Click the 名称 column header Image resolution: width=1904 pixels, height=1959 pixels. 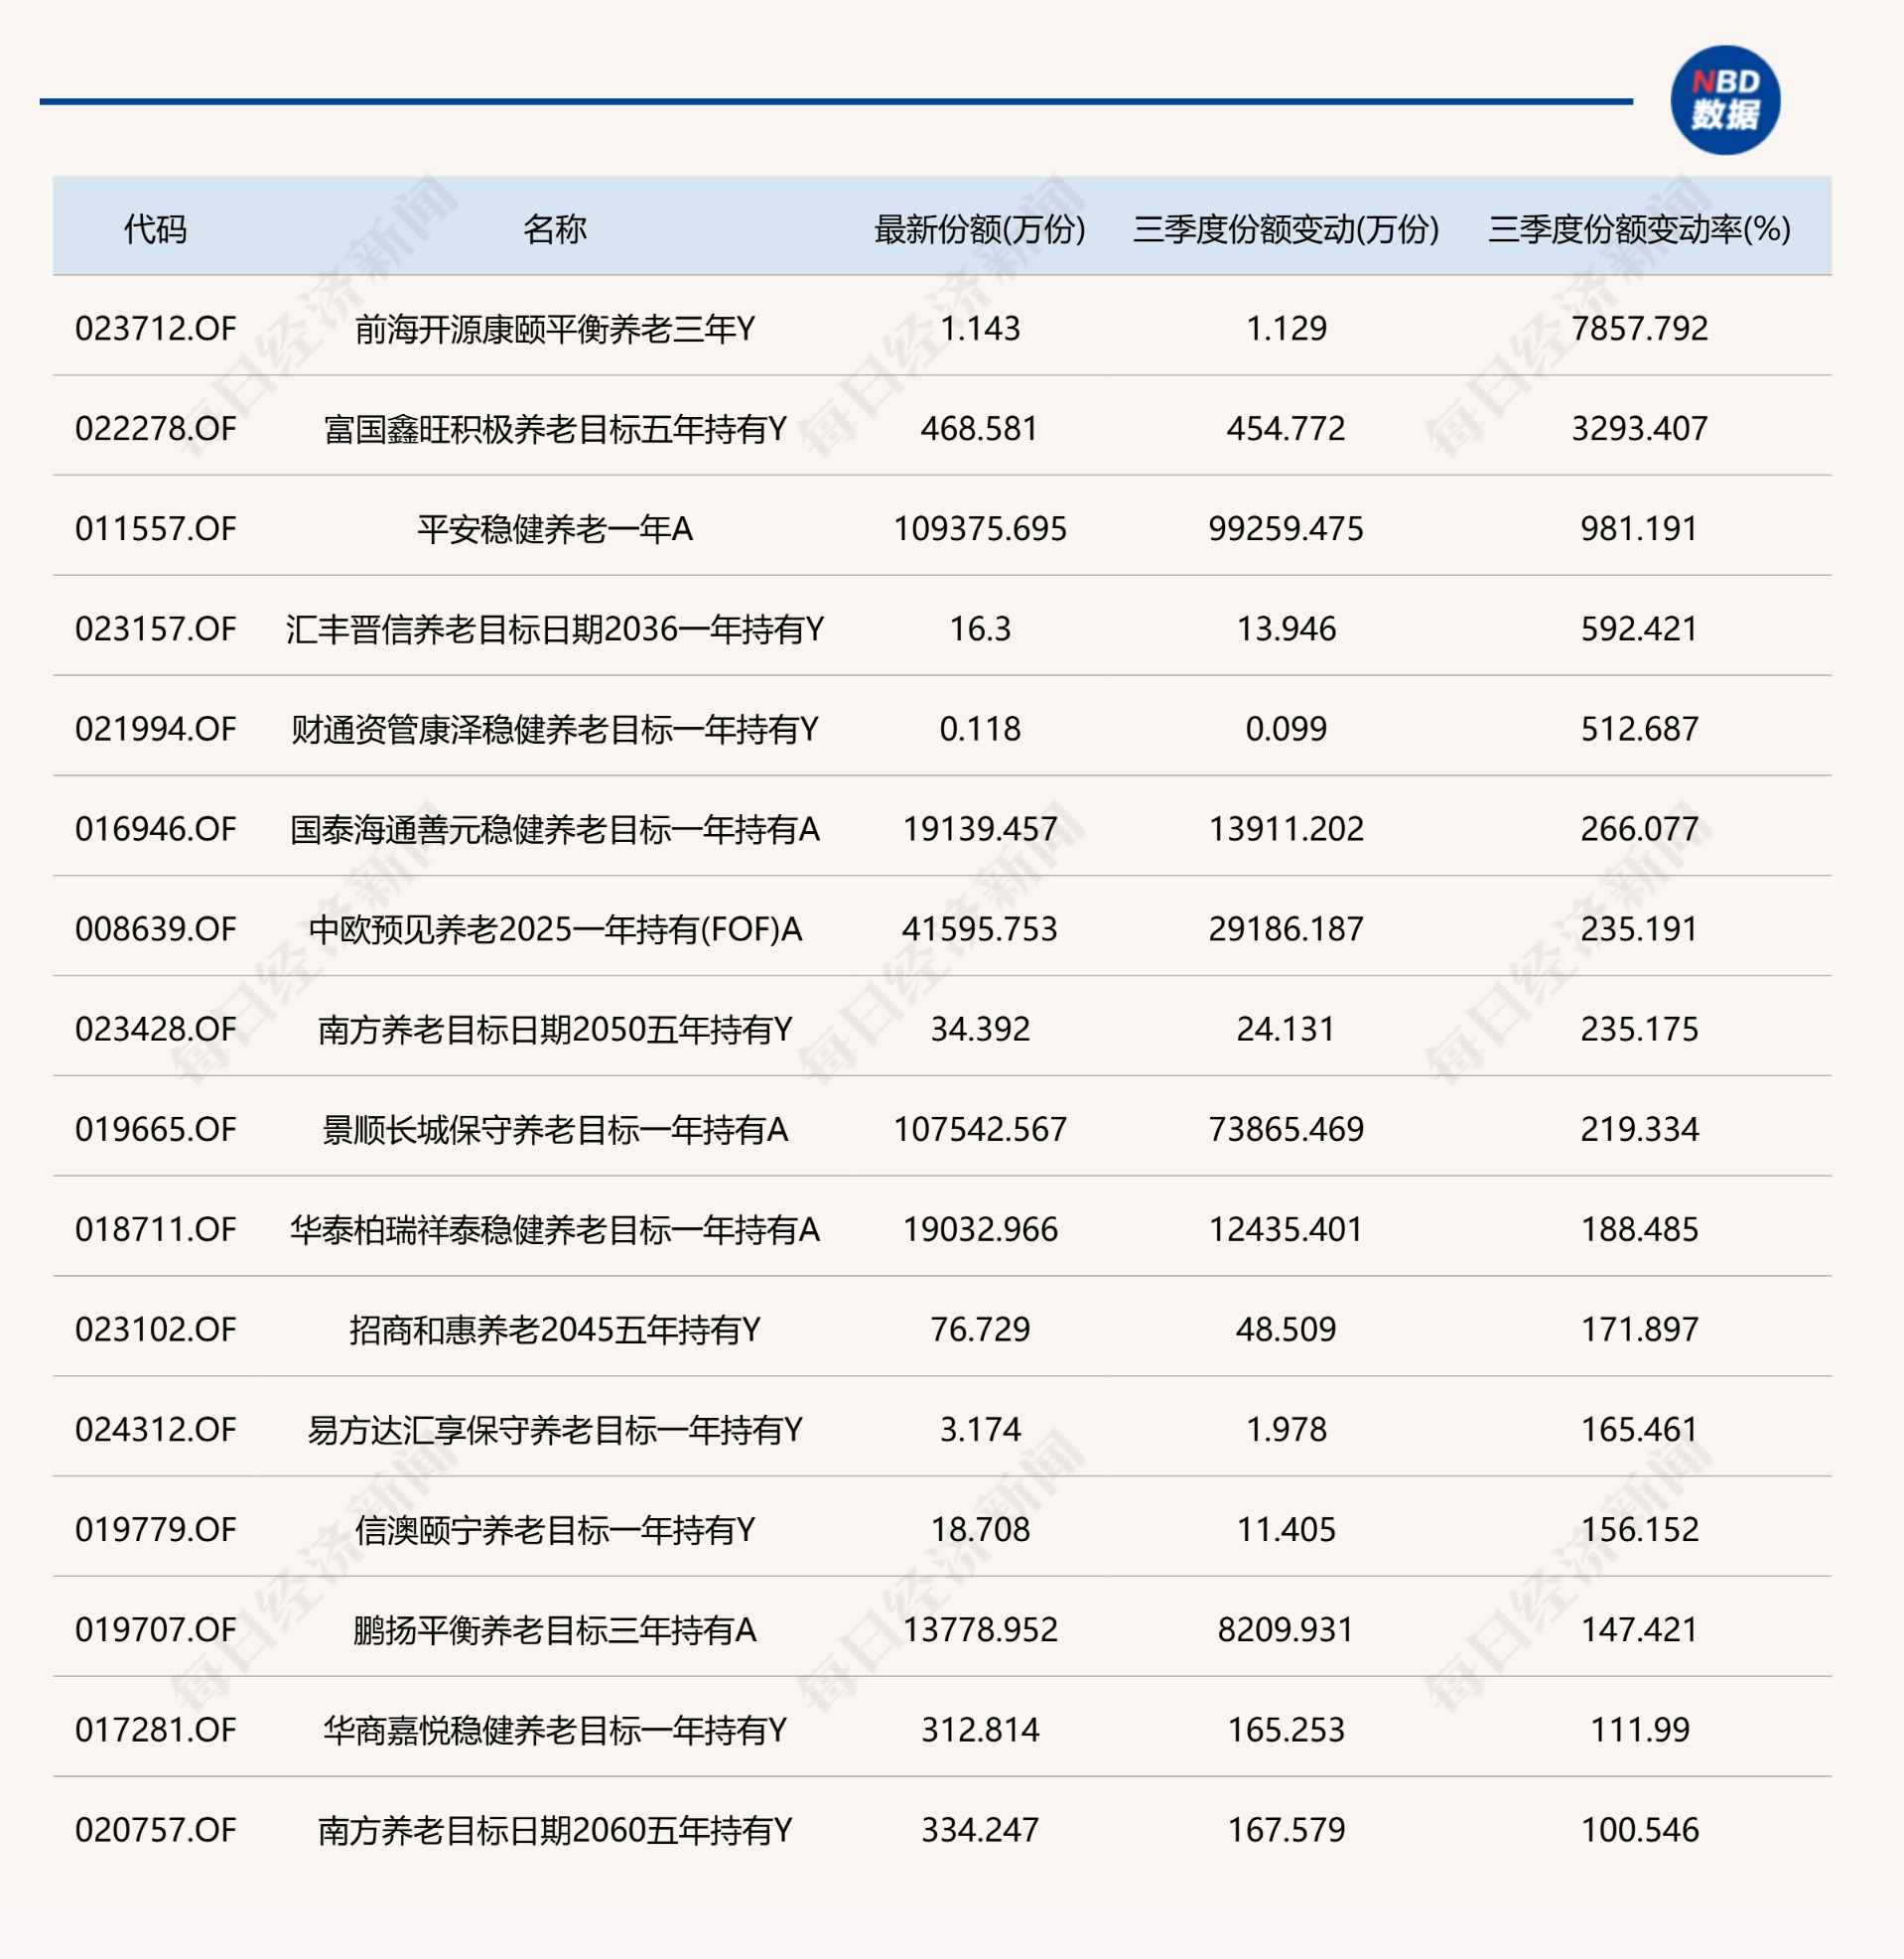(555, 229)
